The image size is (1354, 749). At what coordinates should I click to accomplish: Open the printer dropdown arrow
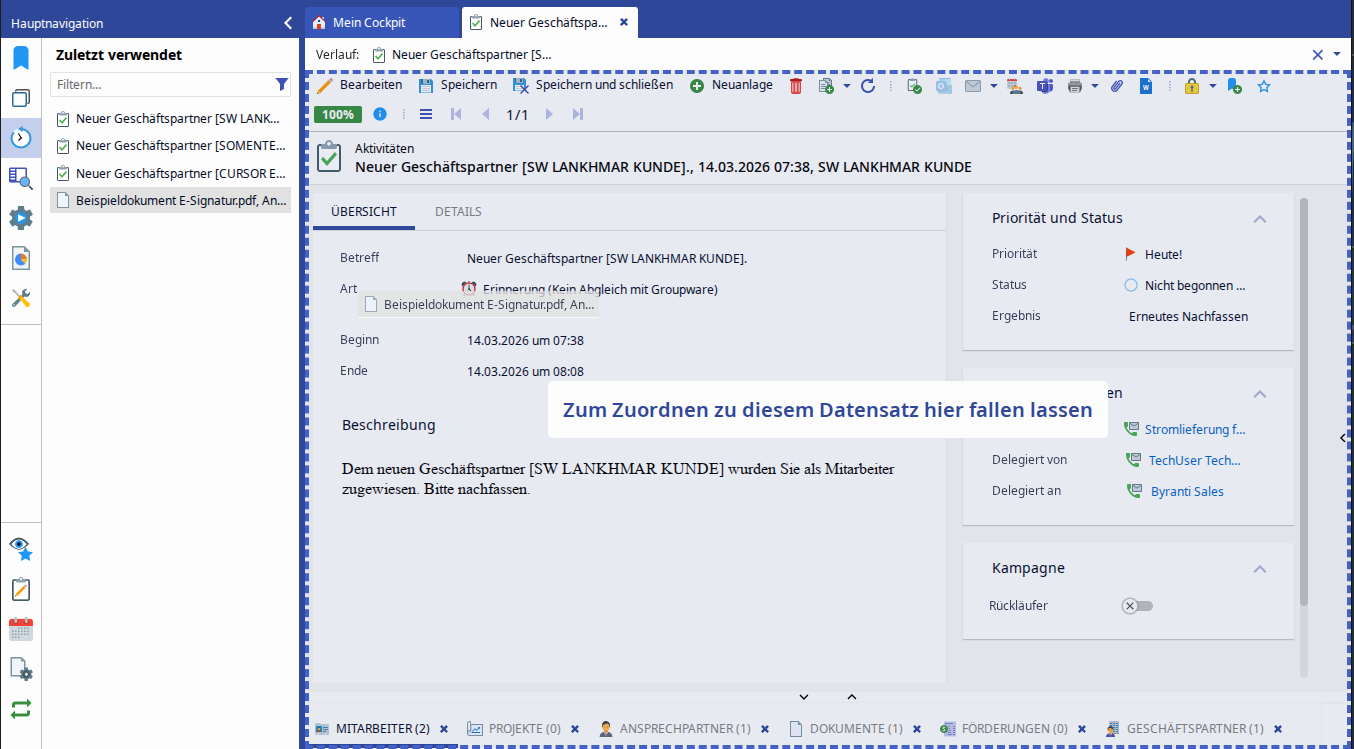[x=1095, y=86]
